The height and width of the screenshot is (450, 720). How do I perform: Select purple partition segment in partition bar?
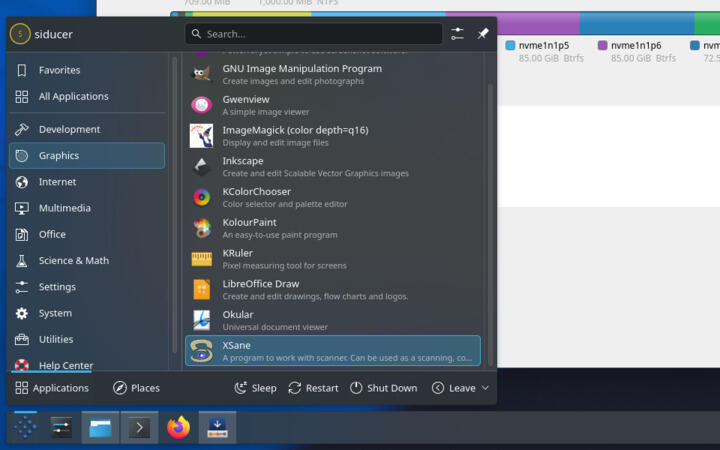click(x=512, y=25)
